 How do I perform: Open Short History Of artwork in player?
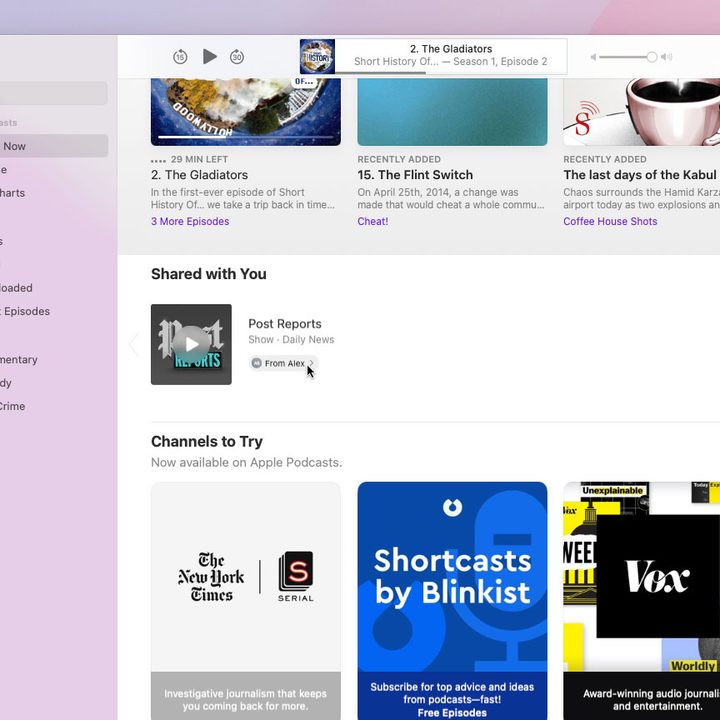(317, 56)
